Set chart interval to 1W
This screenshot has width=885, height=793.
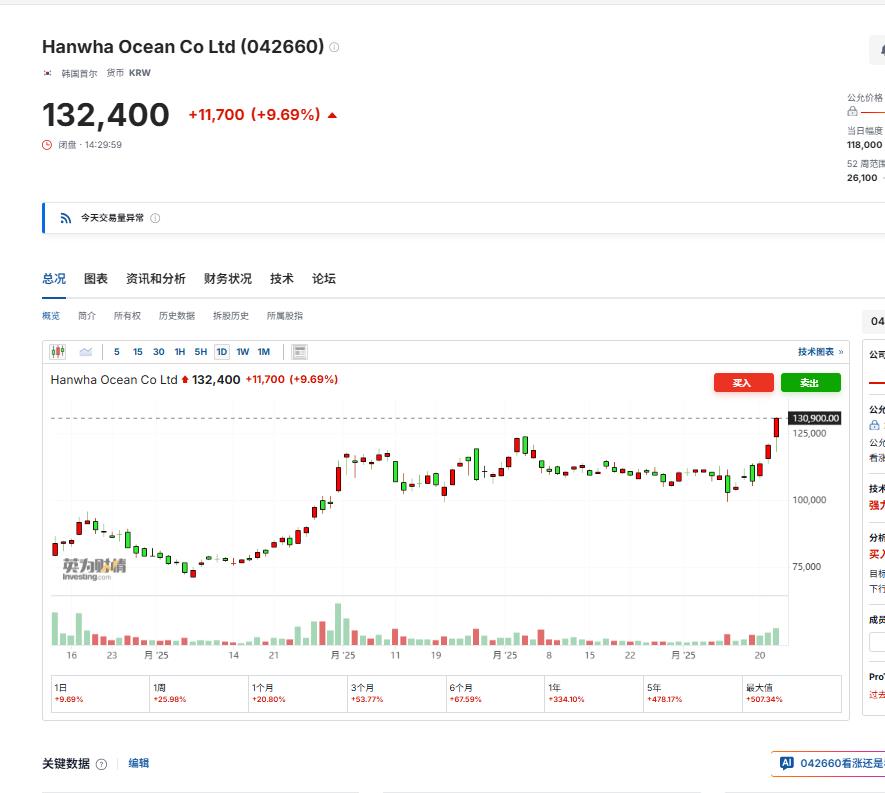pyautogui.click(x=243, y=352)
